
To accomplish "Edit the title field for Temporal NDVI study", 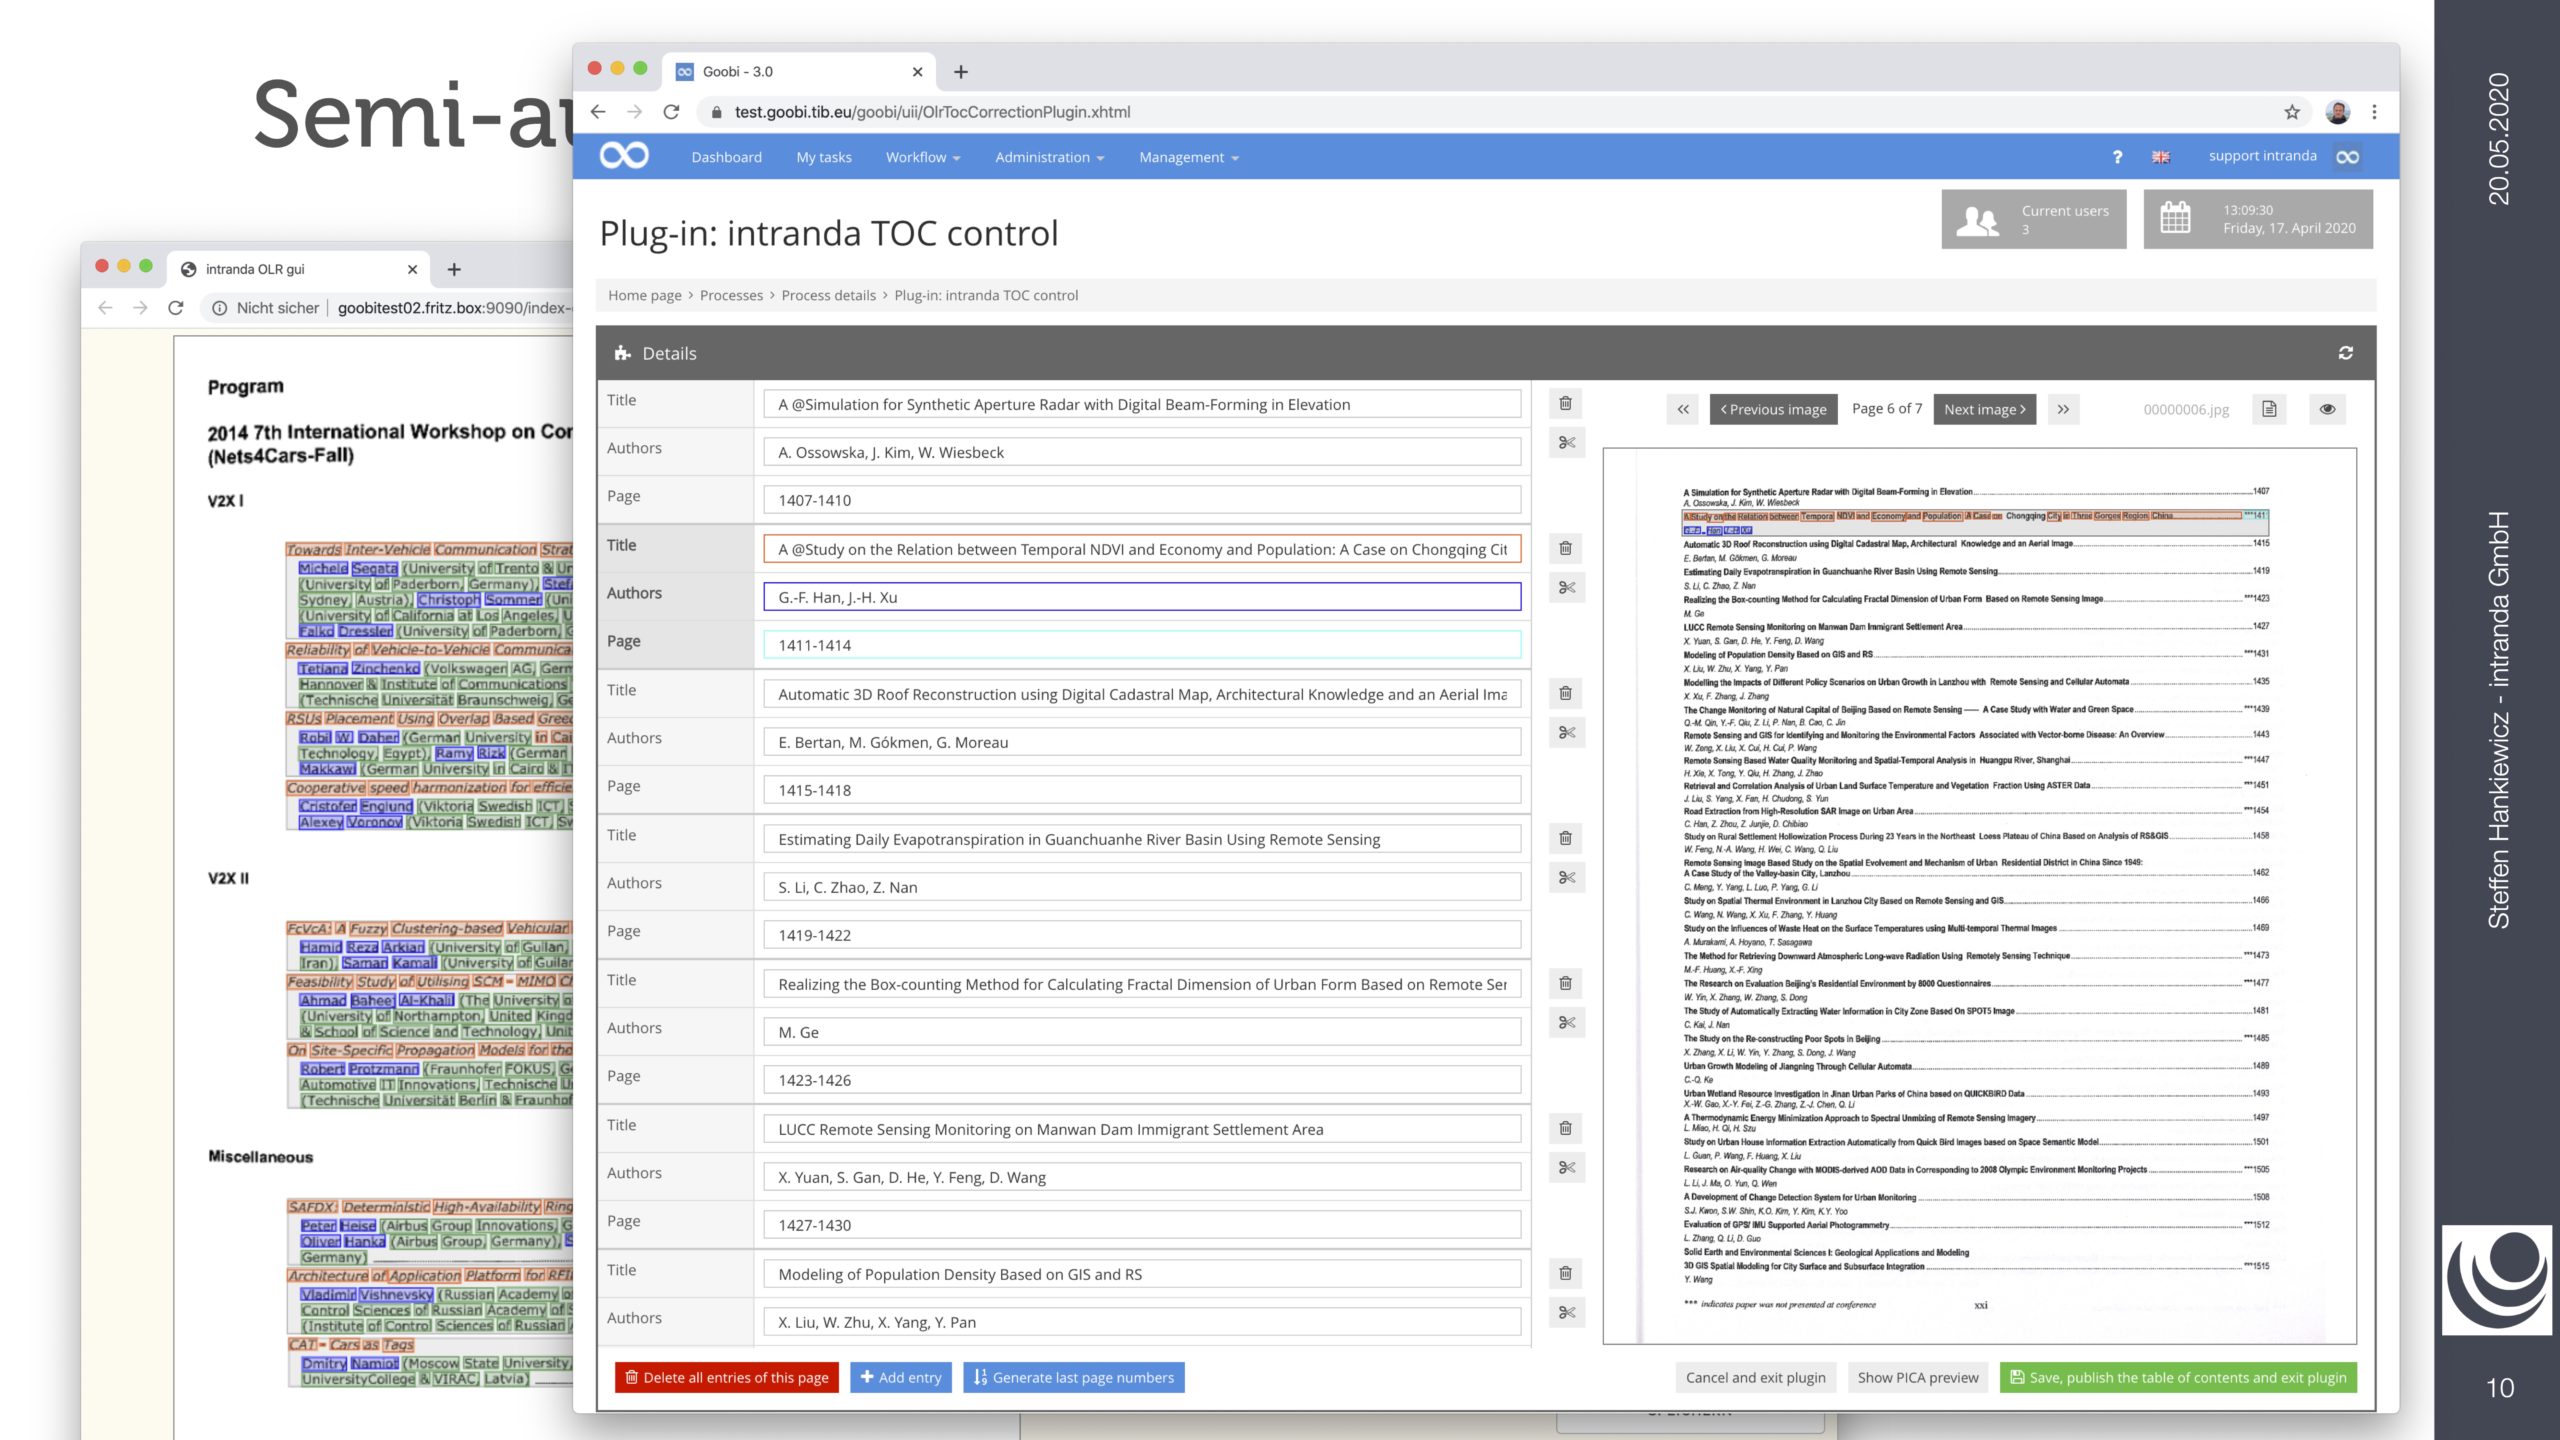I will (1142, 549).
